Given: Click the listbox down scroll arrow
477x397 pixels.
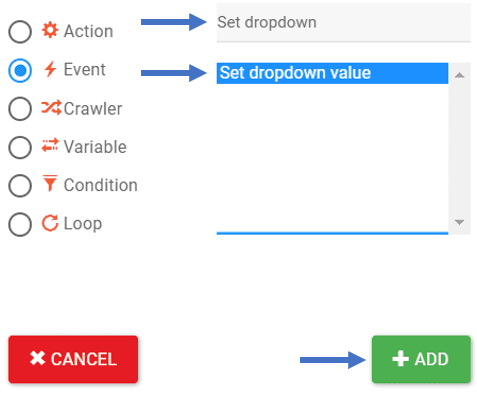Looking at the screenshot, I should 459,222.
